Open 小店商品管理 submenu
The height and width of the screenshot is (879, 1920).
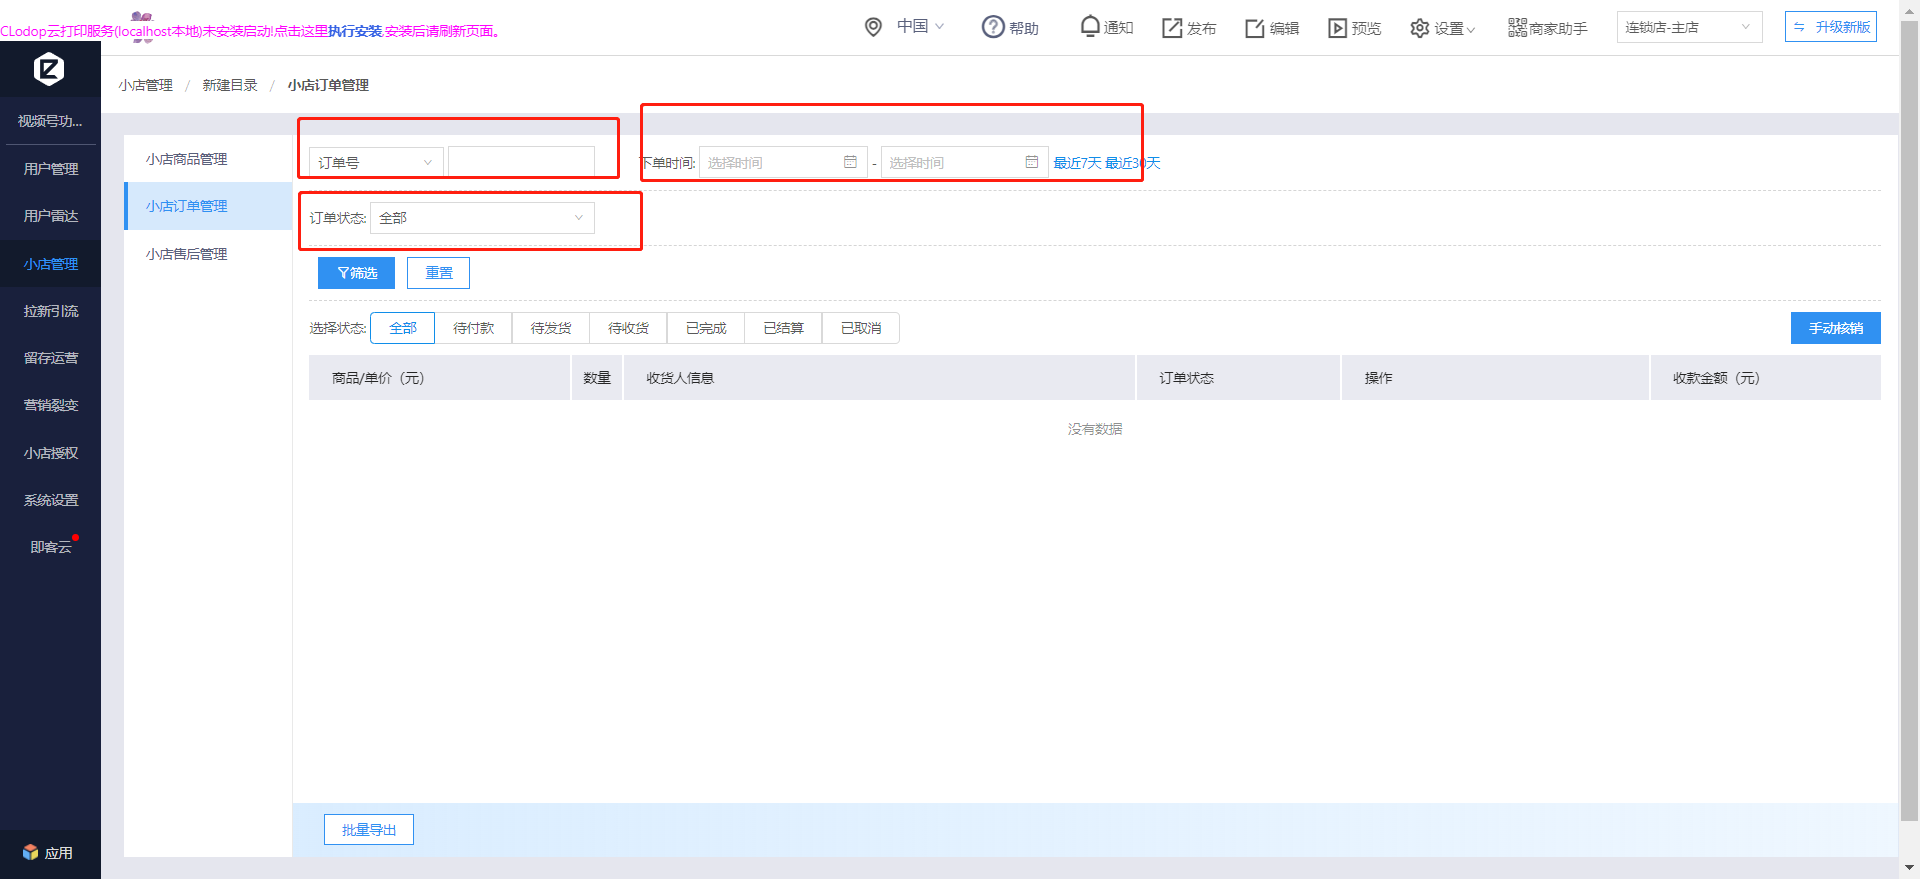[x=208, y=159]
